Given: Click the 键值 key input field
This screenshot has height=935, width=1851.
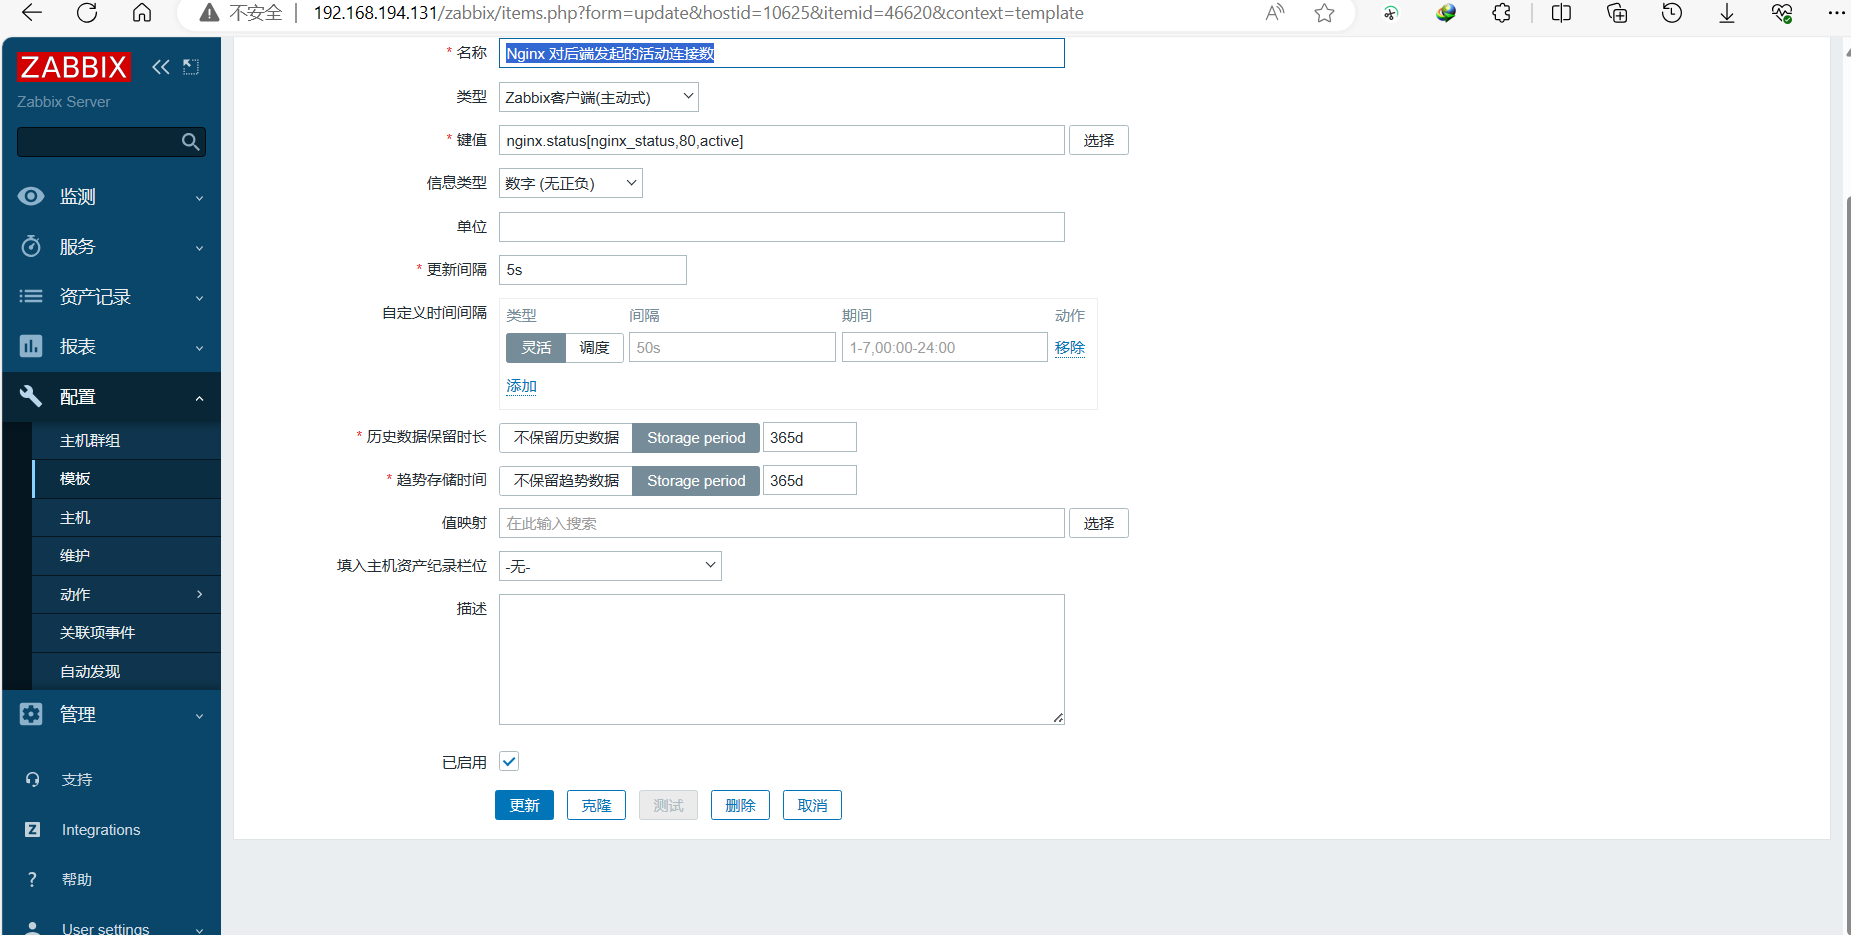Looking at the screenshot, I should point(782,140).
